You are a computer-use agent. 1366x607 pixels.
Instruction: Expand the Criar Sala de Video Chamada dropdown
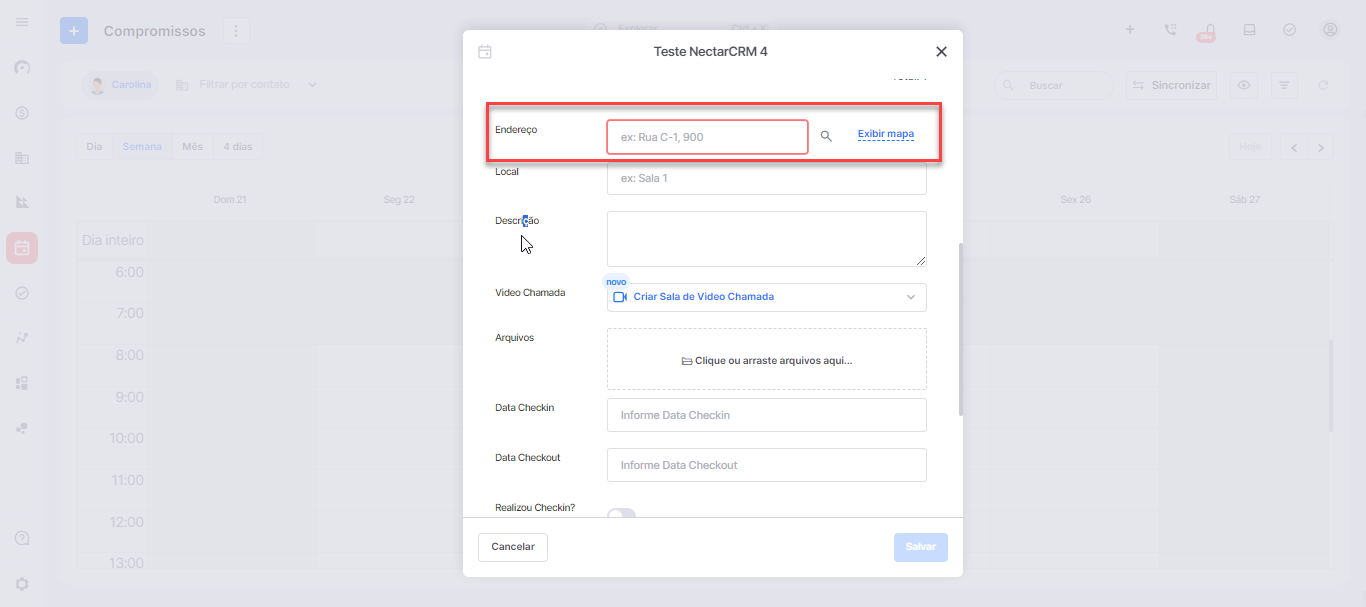[910, 297]
